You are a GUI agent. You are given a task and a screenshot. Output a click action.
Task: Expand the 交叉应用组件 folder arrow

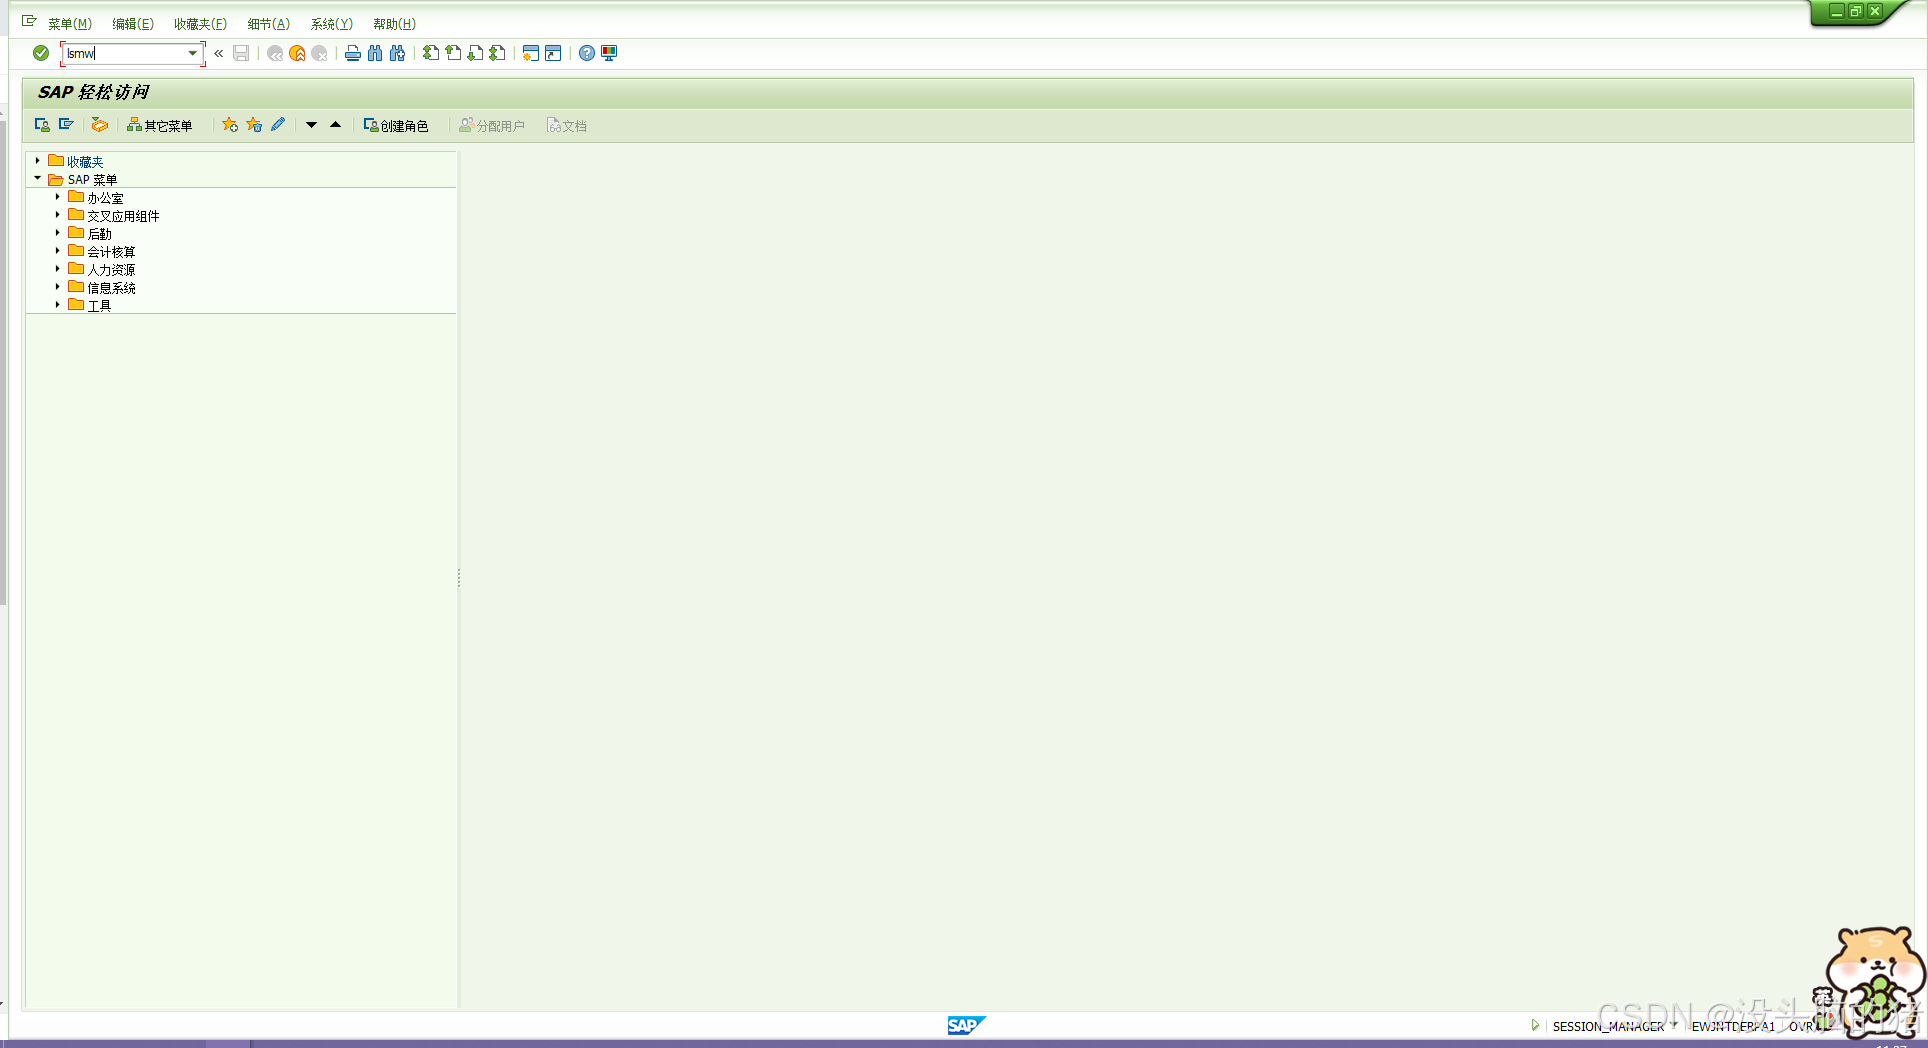click(58, 215)
